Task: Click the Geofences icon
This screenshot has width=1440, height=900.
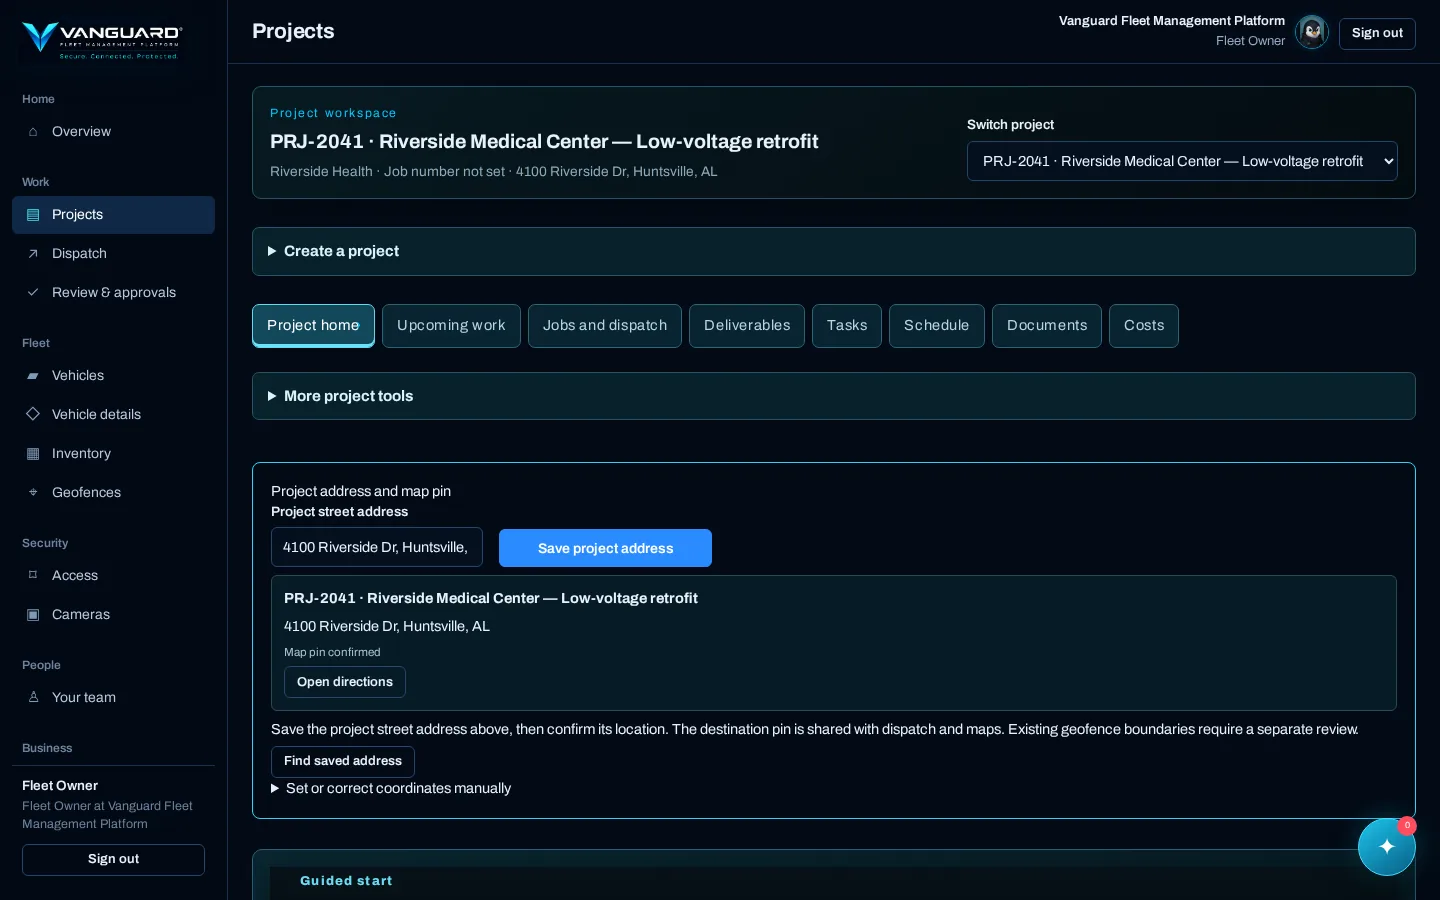Action: 33,493
